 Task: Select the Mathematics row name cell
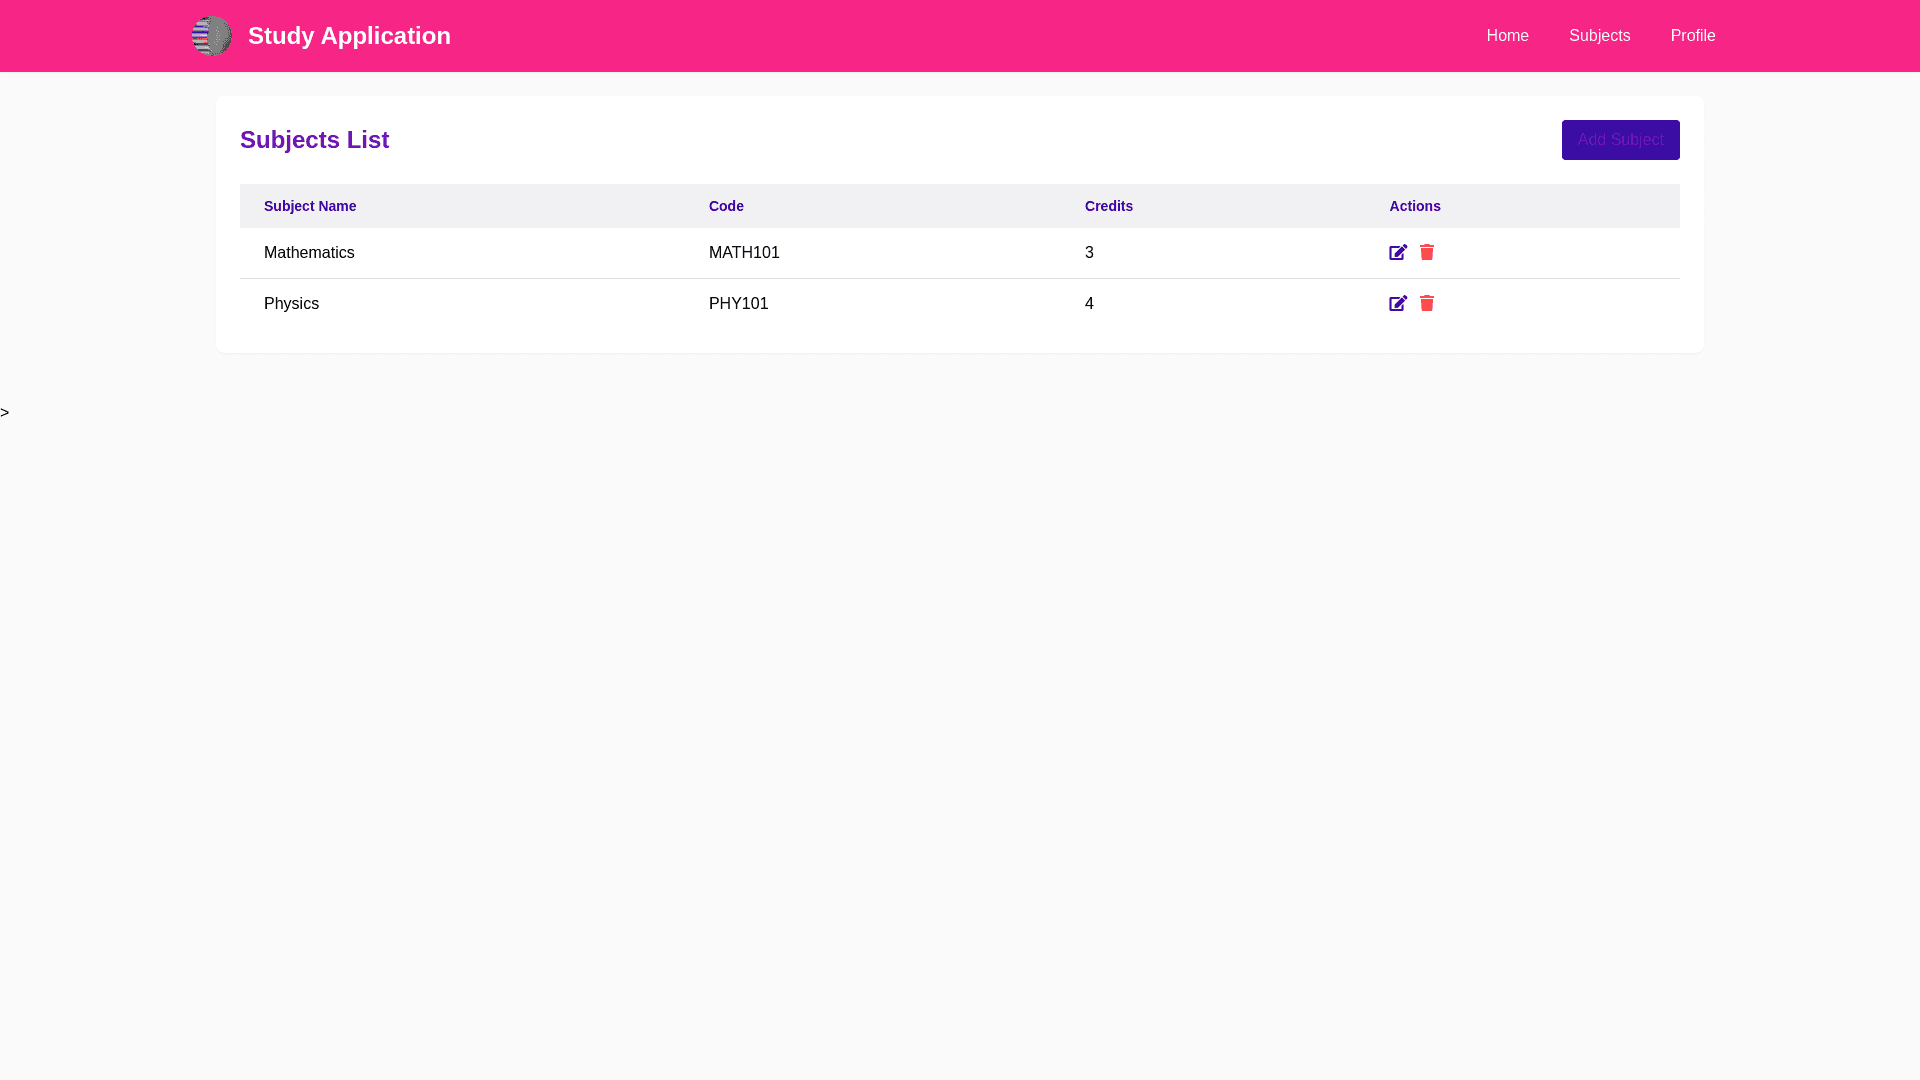tap(309, 253)
